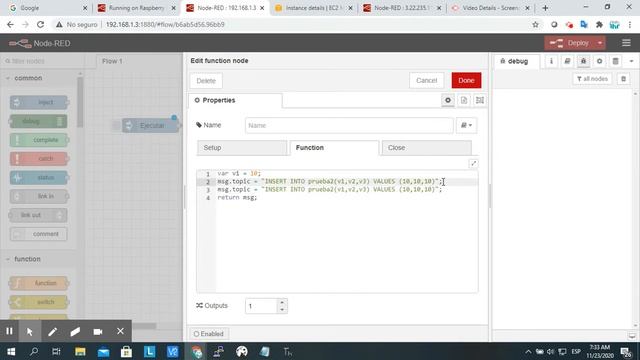
Task: Click the filter nodes search box
Action: pos(42,61)
